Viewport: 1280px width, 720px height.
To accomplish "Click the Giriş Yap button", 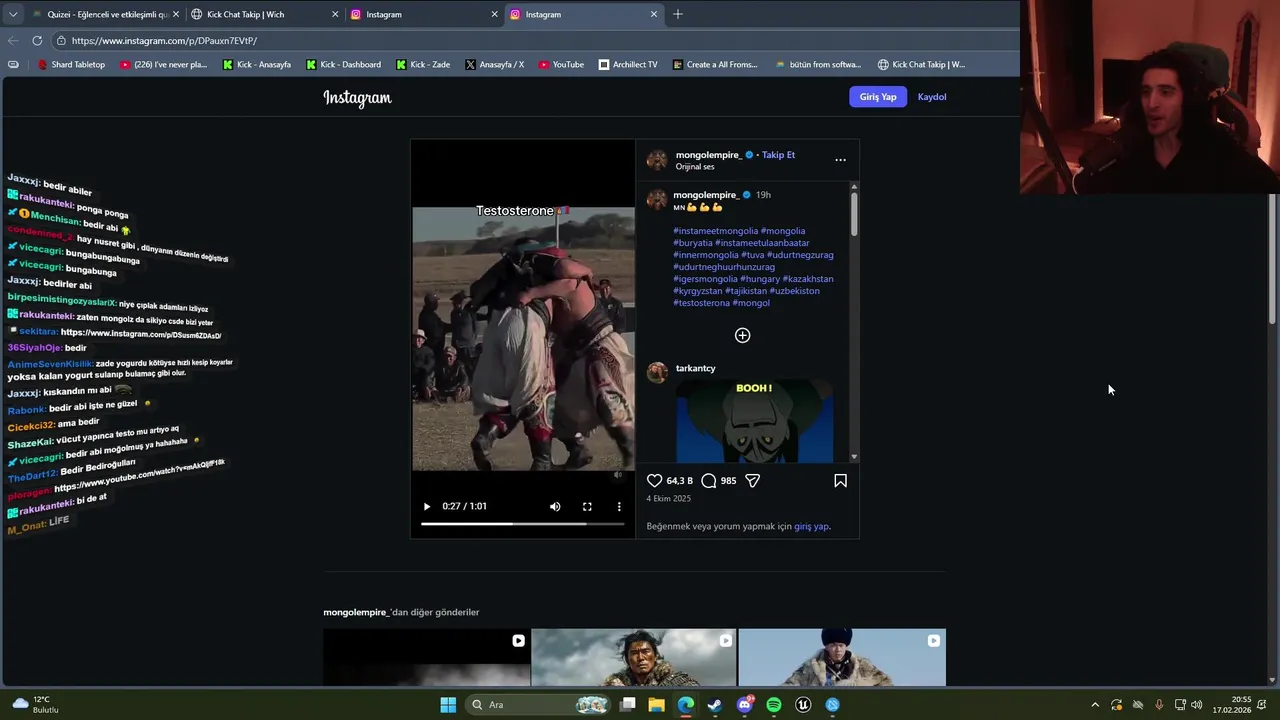I will pyautogui.click(x=878, y=97).
